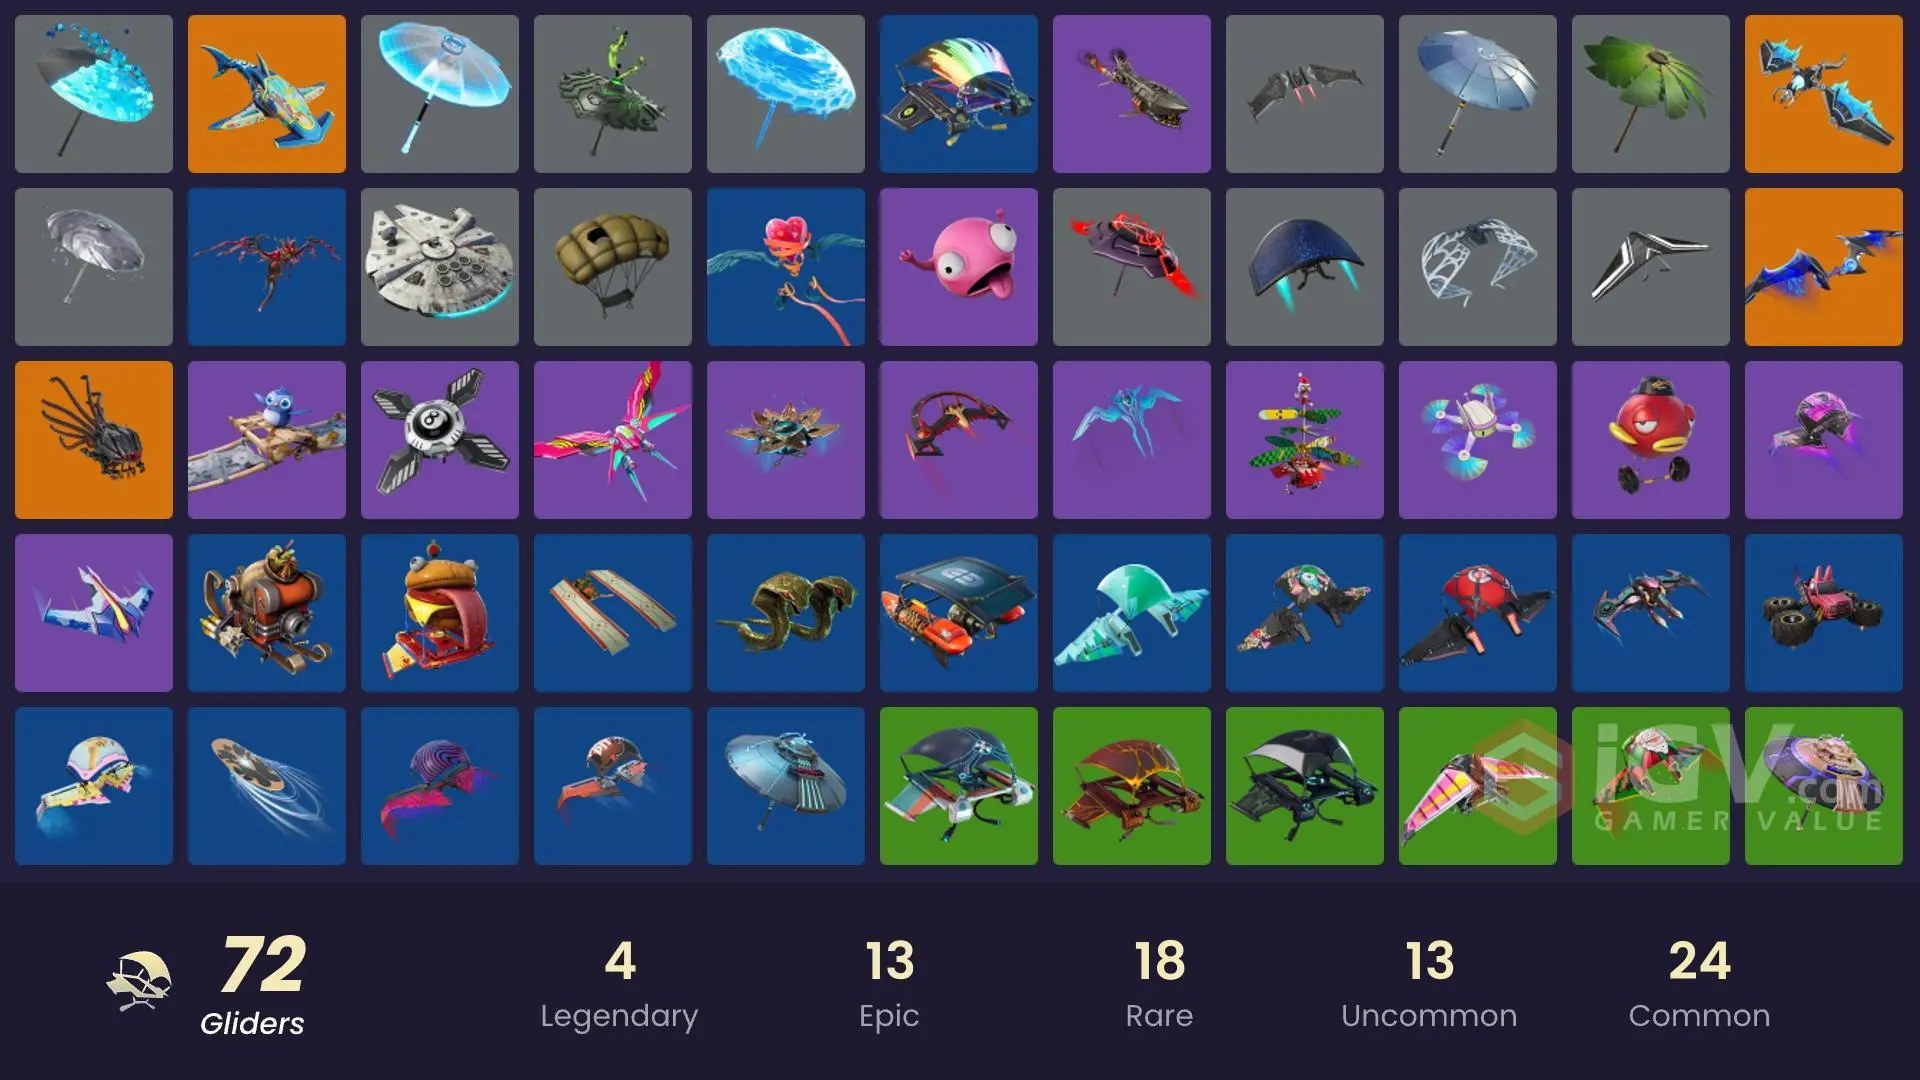
Task: Select the Christmas tree glider
Action: click(1305, 440)
